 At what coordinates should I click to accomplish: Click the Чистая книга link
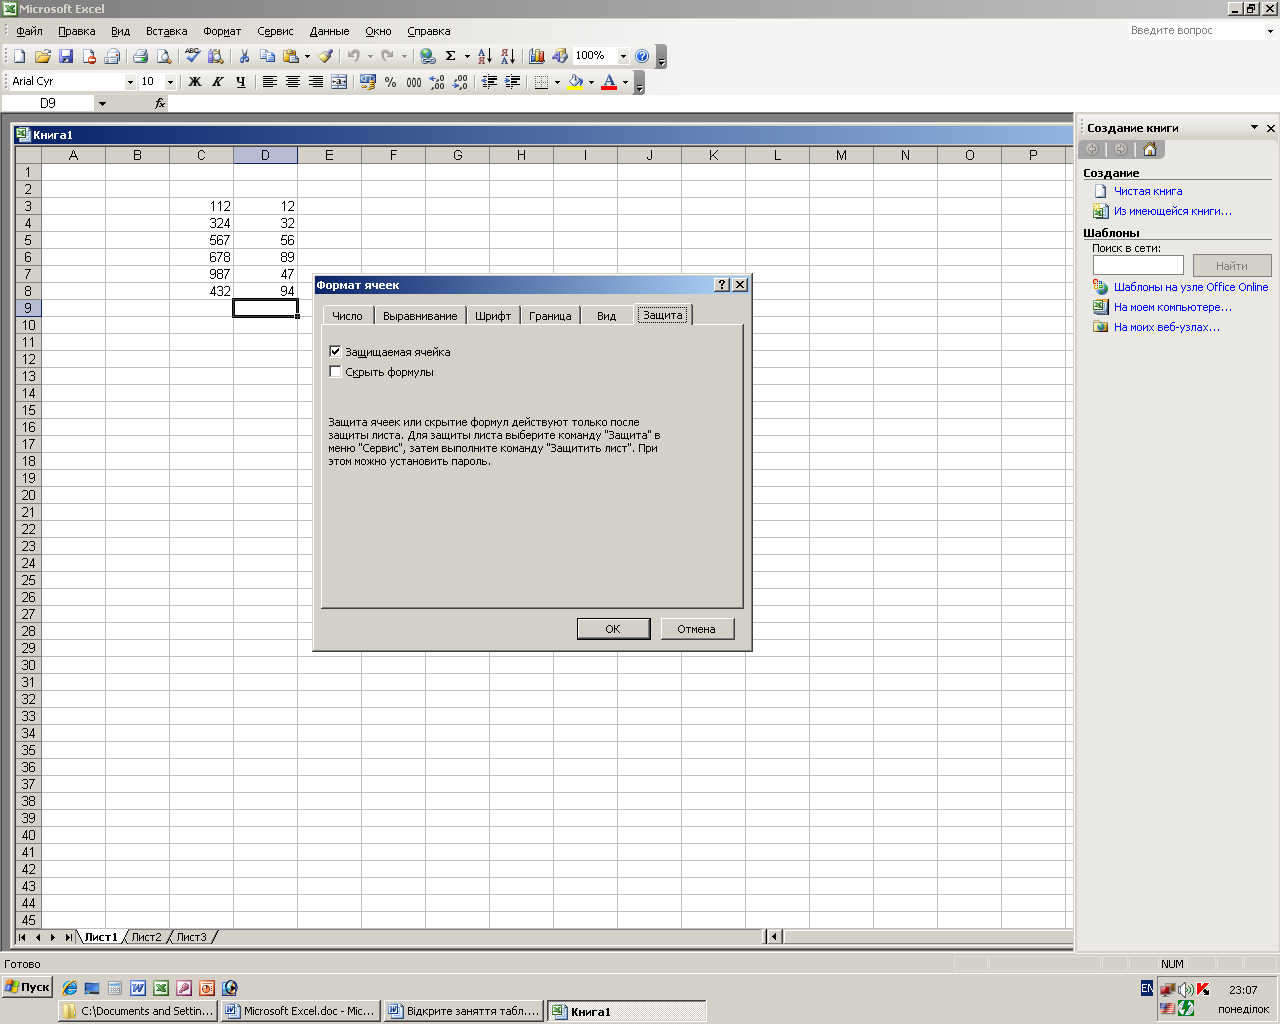tap(1148, 191)
